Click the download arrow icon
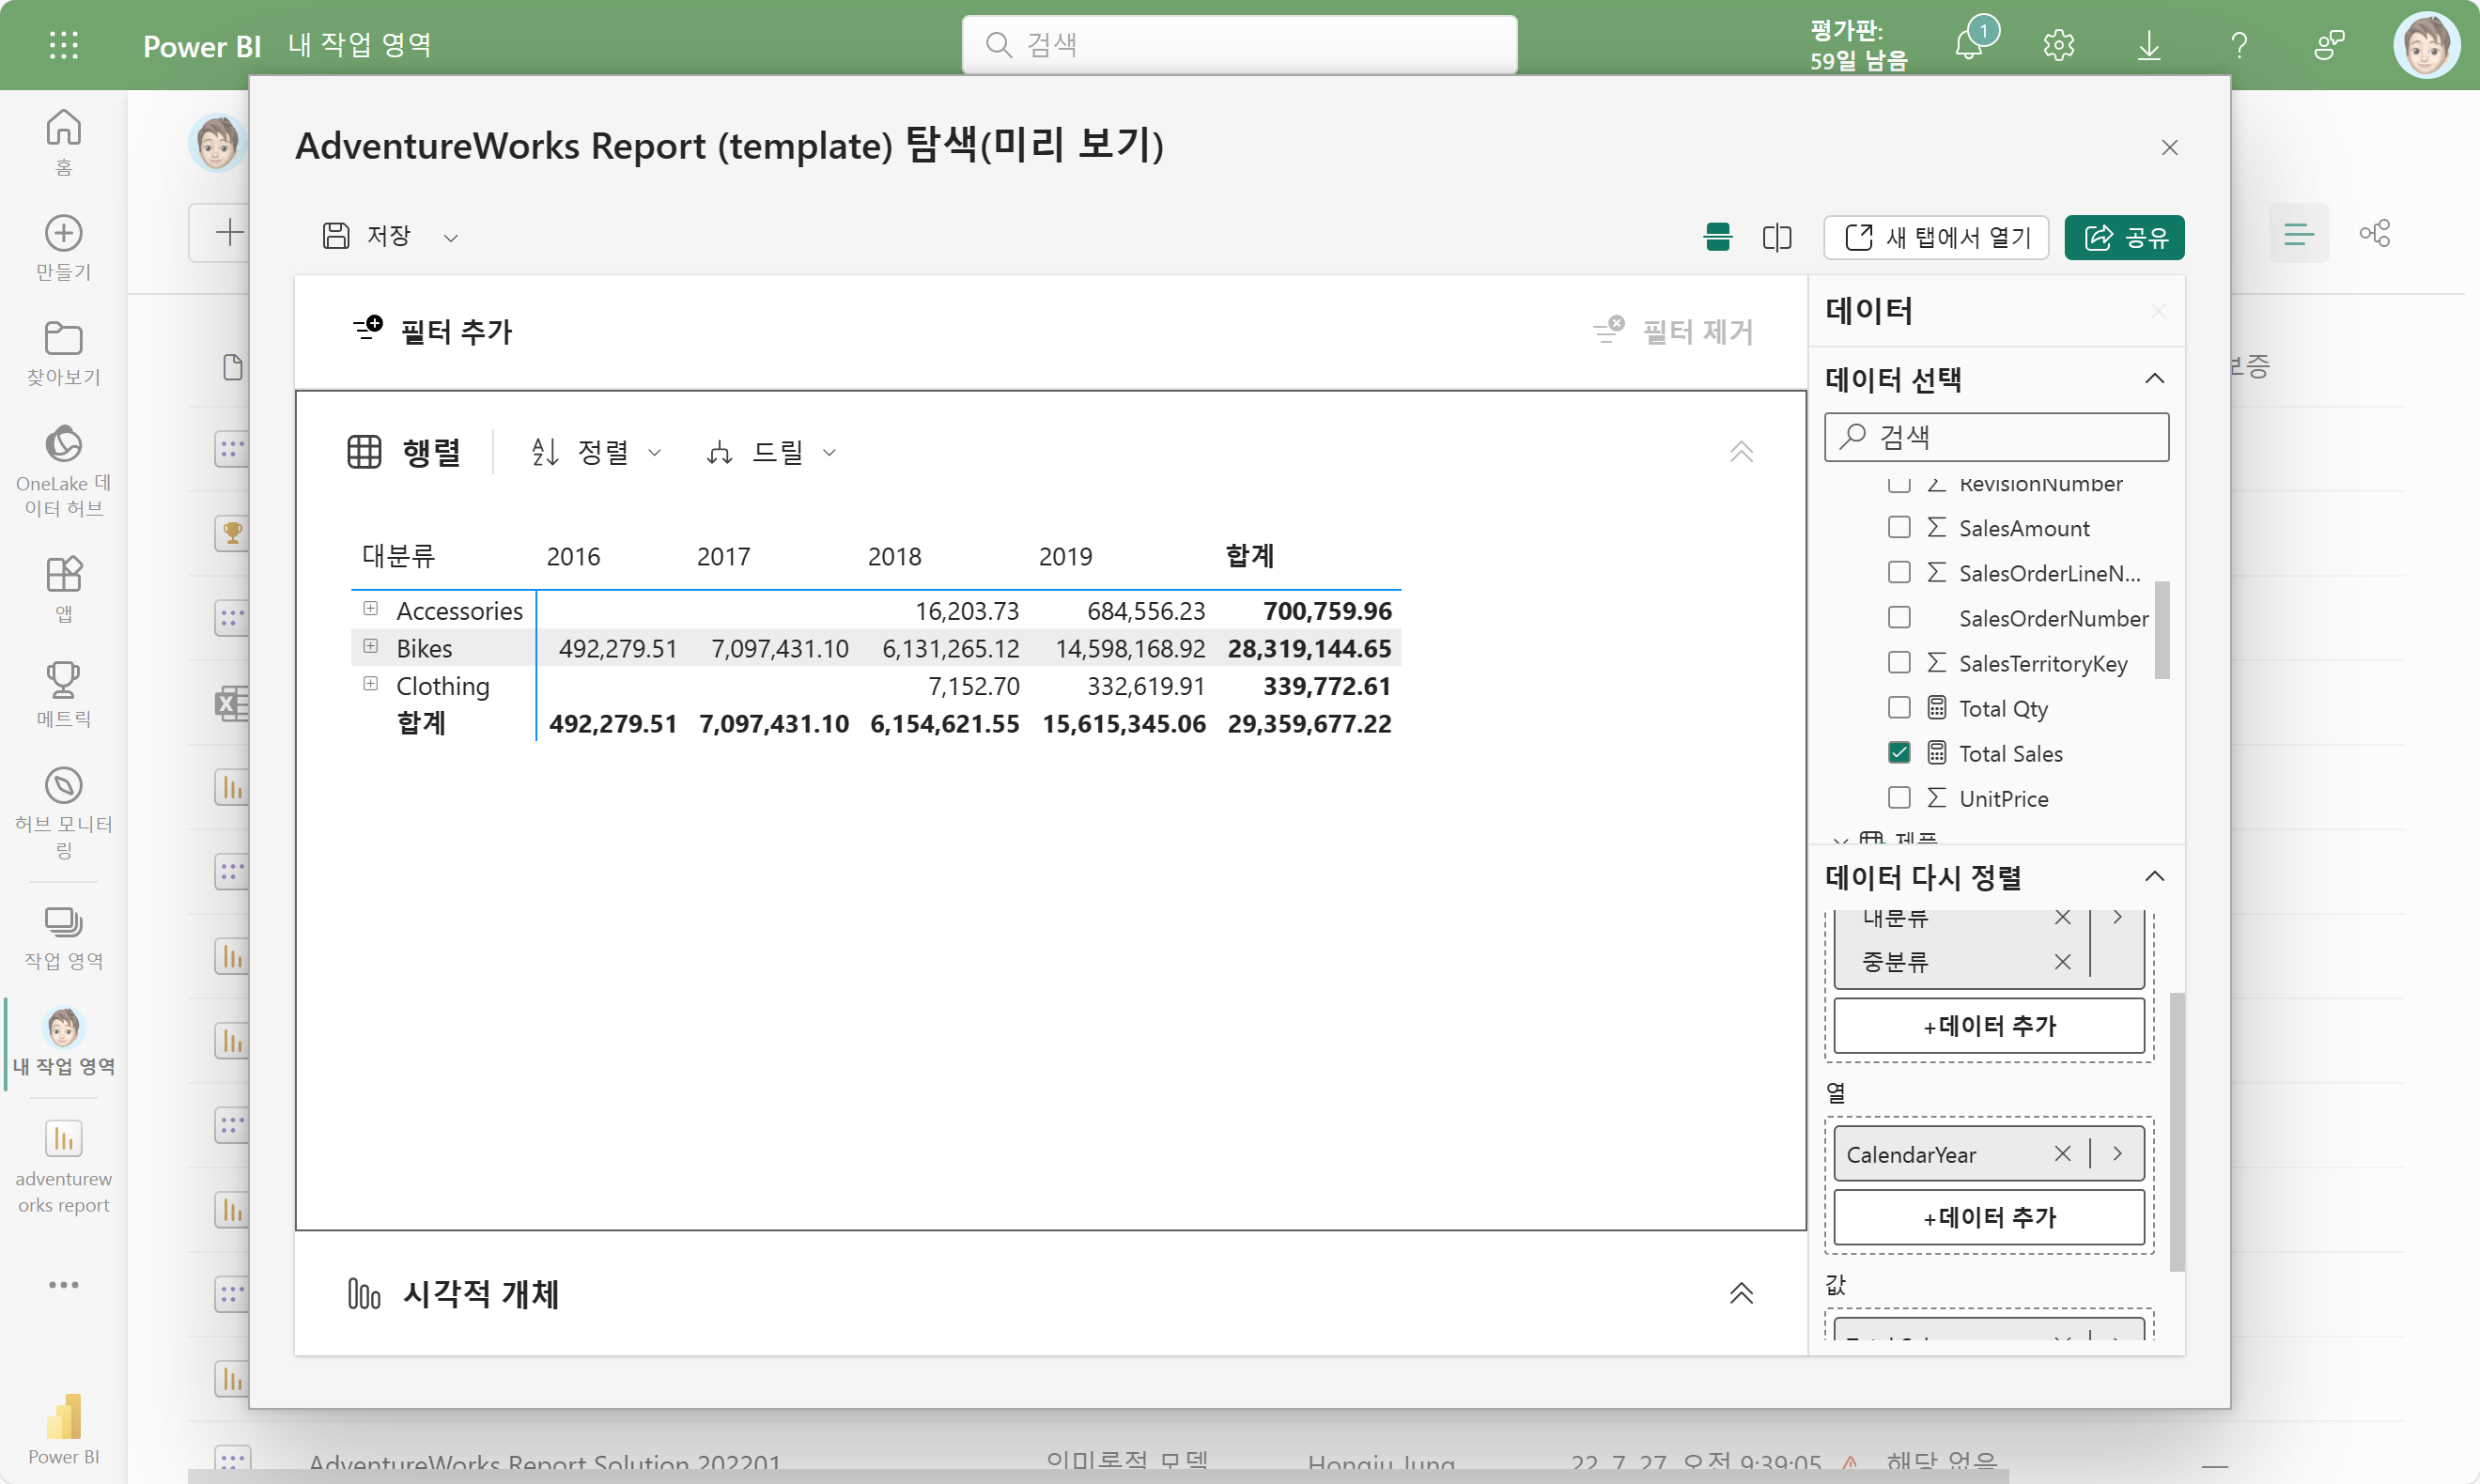Viewport: 2480px width, 1484px height. pyautogui.click(x=2148, y=45)
